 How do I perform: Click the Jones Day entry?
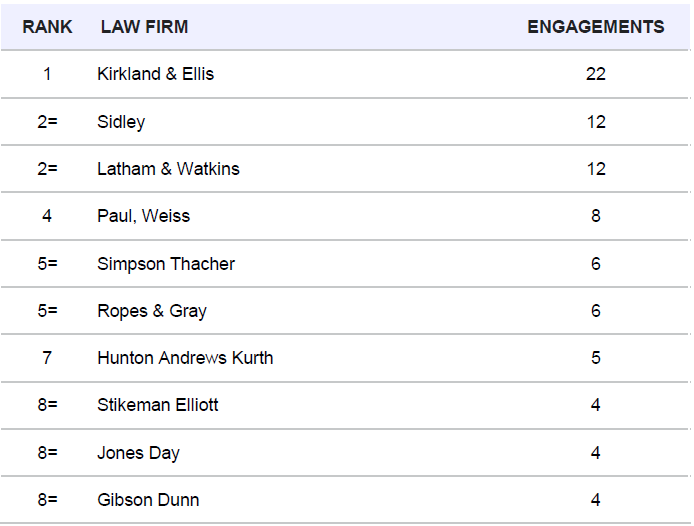139,453
